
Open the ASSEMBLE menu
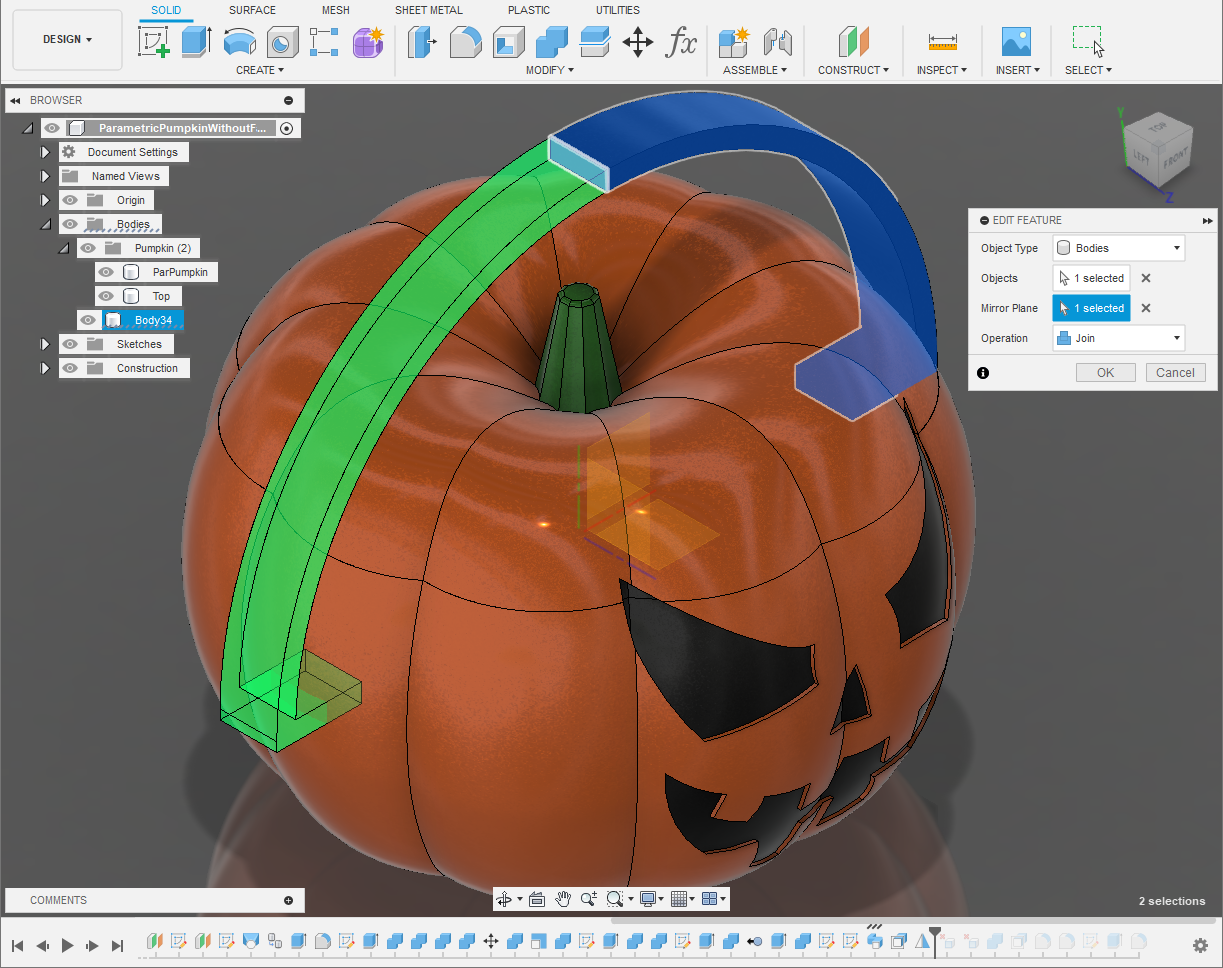[755, 70]
